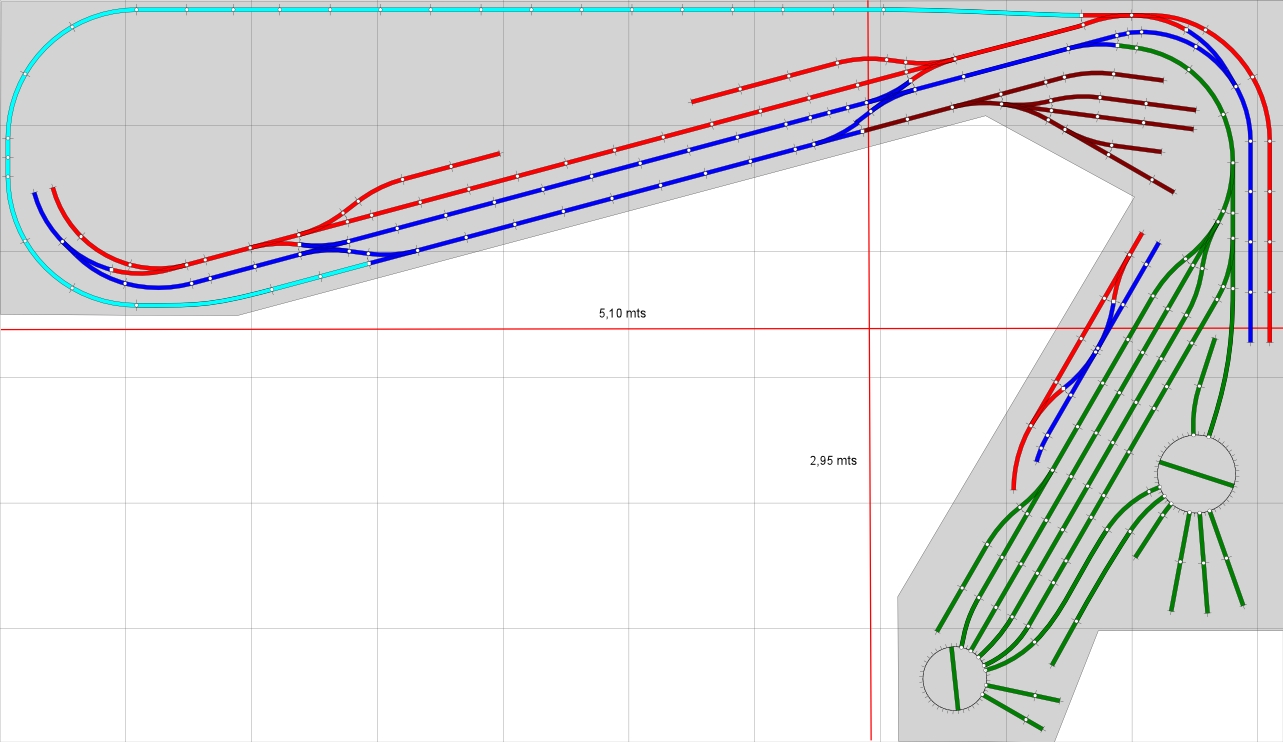Select the red-blue crossover near the left loop
The width and height of the screenshot is (1283, 742).
[x=320, y=245]
